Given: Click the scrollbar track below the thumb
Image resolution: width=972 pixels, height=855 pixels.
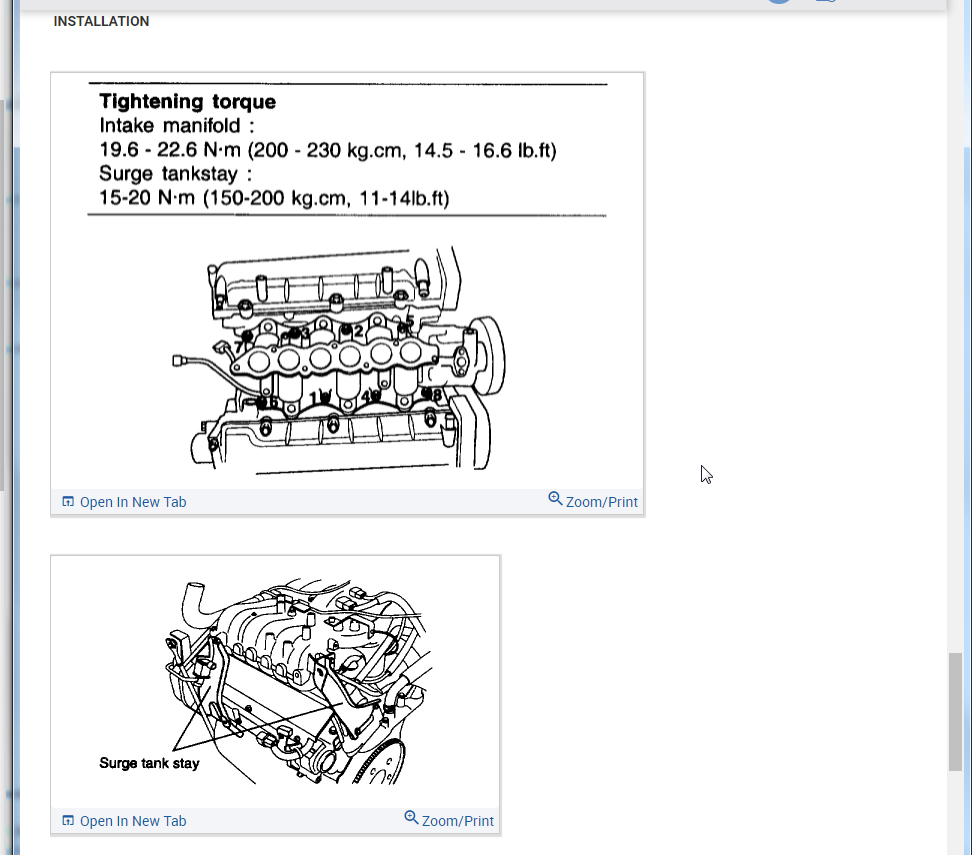Looking at the screenshot, I should tap(955, 812).
